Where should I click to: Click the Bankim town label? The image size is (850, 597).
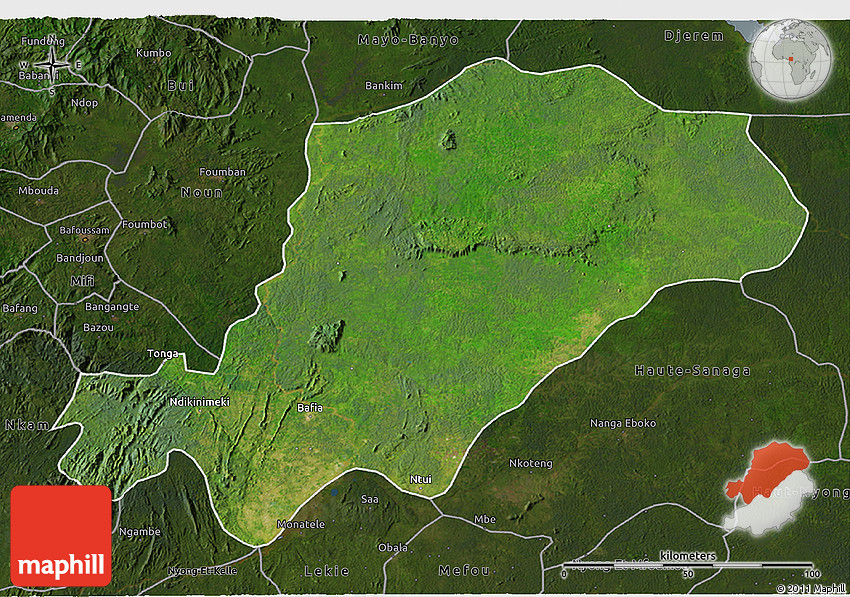384,86
